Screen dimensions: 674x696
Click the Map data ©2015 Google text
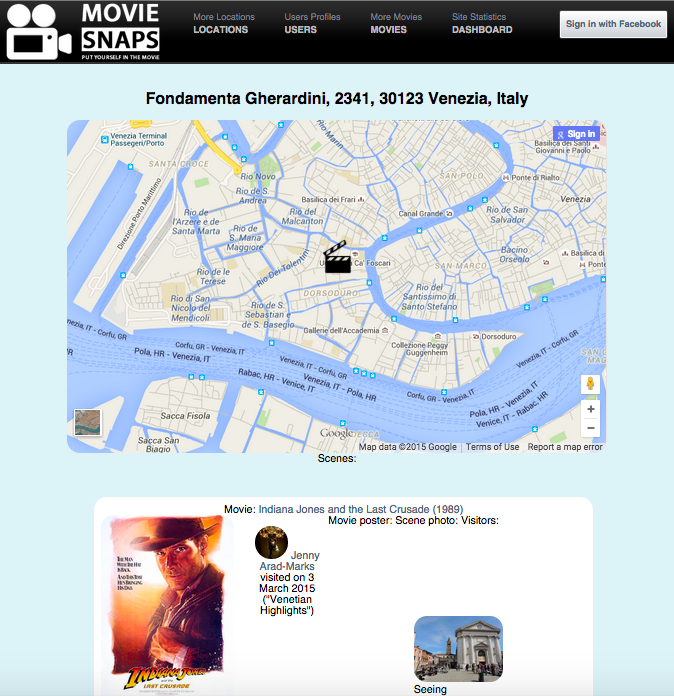(x=408, y=447)
